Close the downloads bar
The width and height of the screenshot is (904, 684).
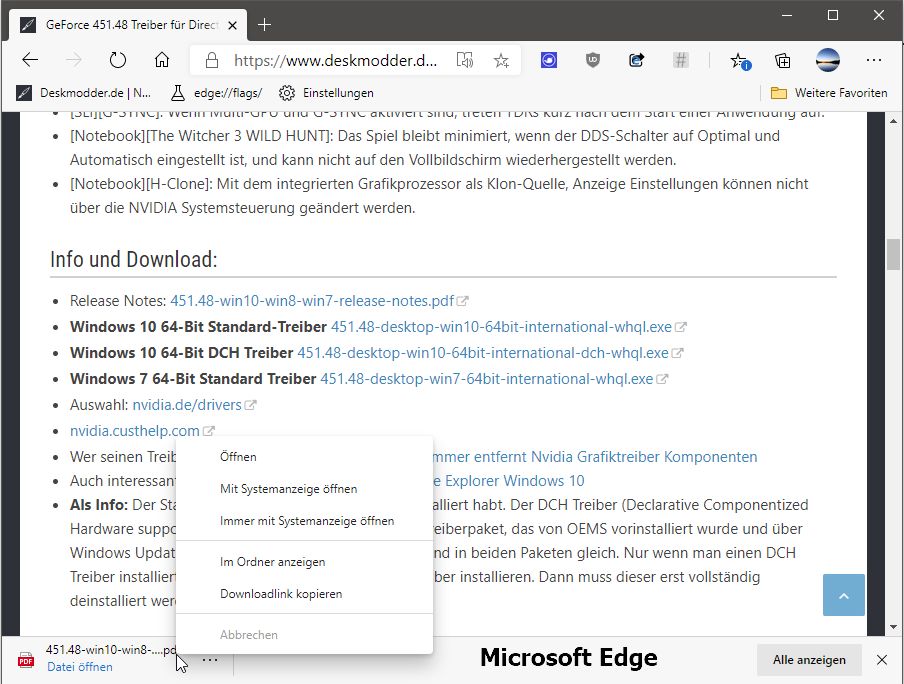coord(882,660)
